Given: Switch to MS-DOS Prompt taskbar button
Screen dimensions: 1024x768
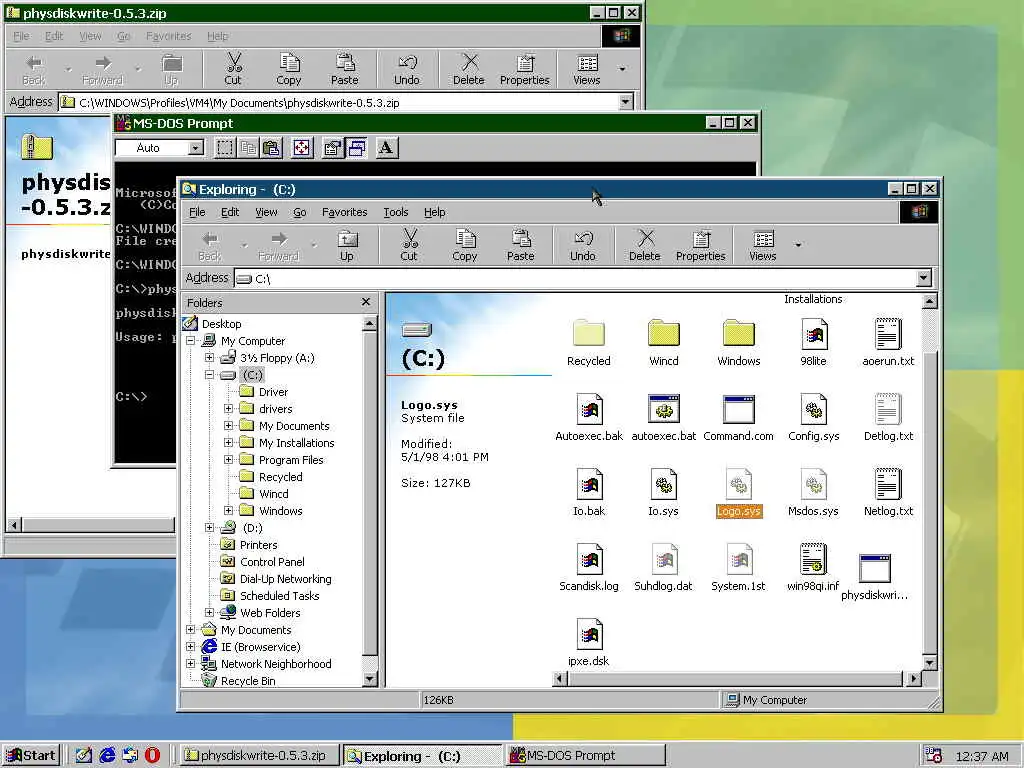Looking at the screenshot, I should [x=586, y=755].
